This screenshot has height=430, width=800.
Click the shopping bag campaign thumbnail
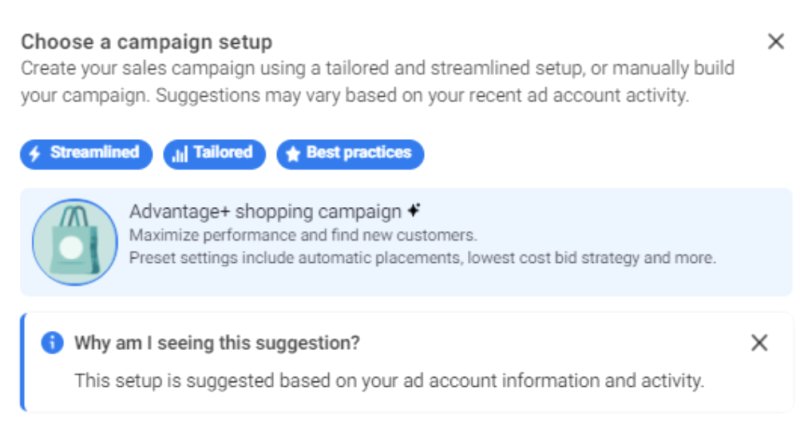(75, 242)
